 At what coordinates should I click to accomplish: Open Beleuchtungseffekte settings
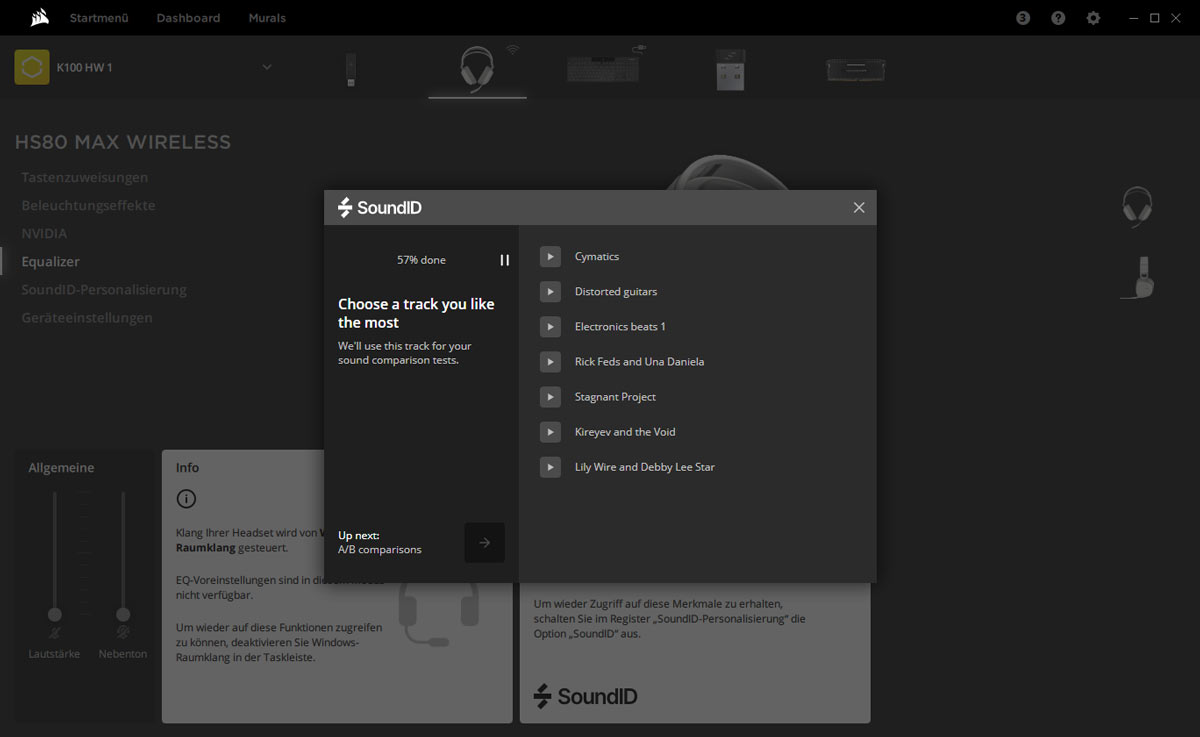click(89, 205)
